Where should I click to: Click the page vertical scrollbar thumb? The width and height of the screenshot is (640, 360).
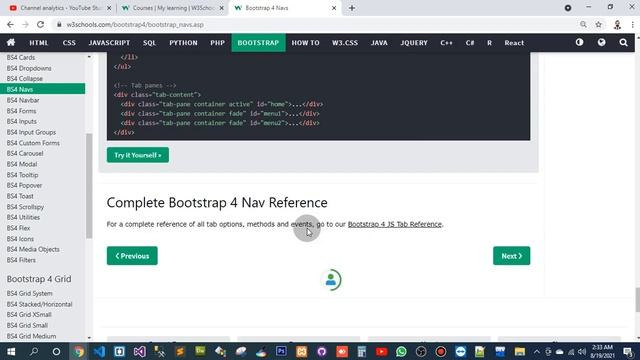click(x=637, y=300)
